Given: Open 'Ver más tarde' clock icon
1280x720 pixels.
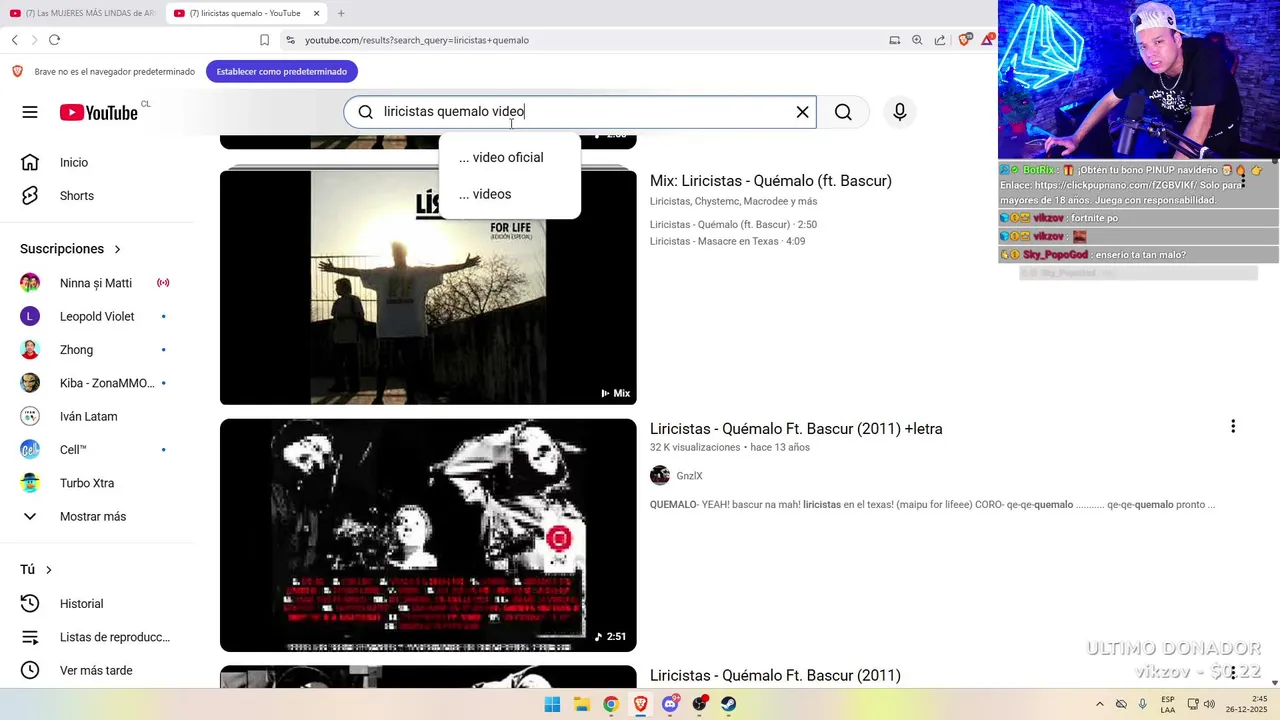Looking at the screenshot, I should (30, 670).
